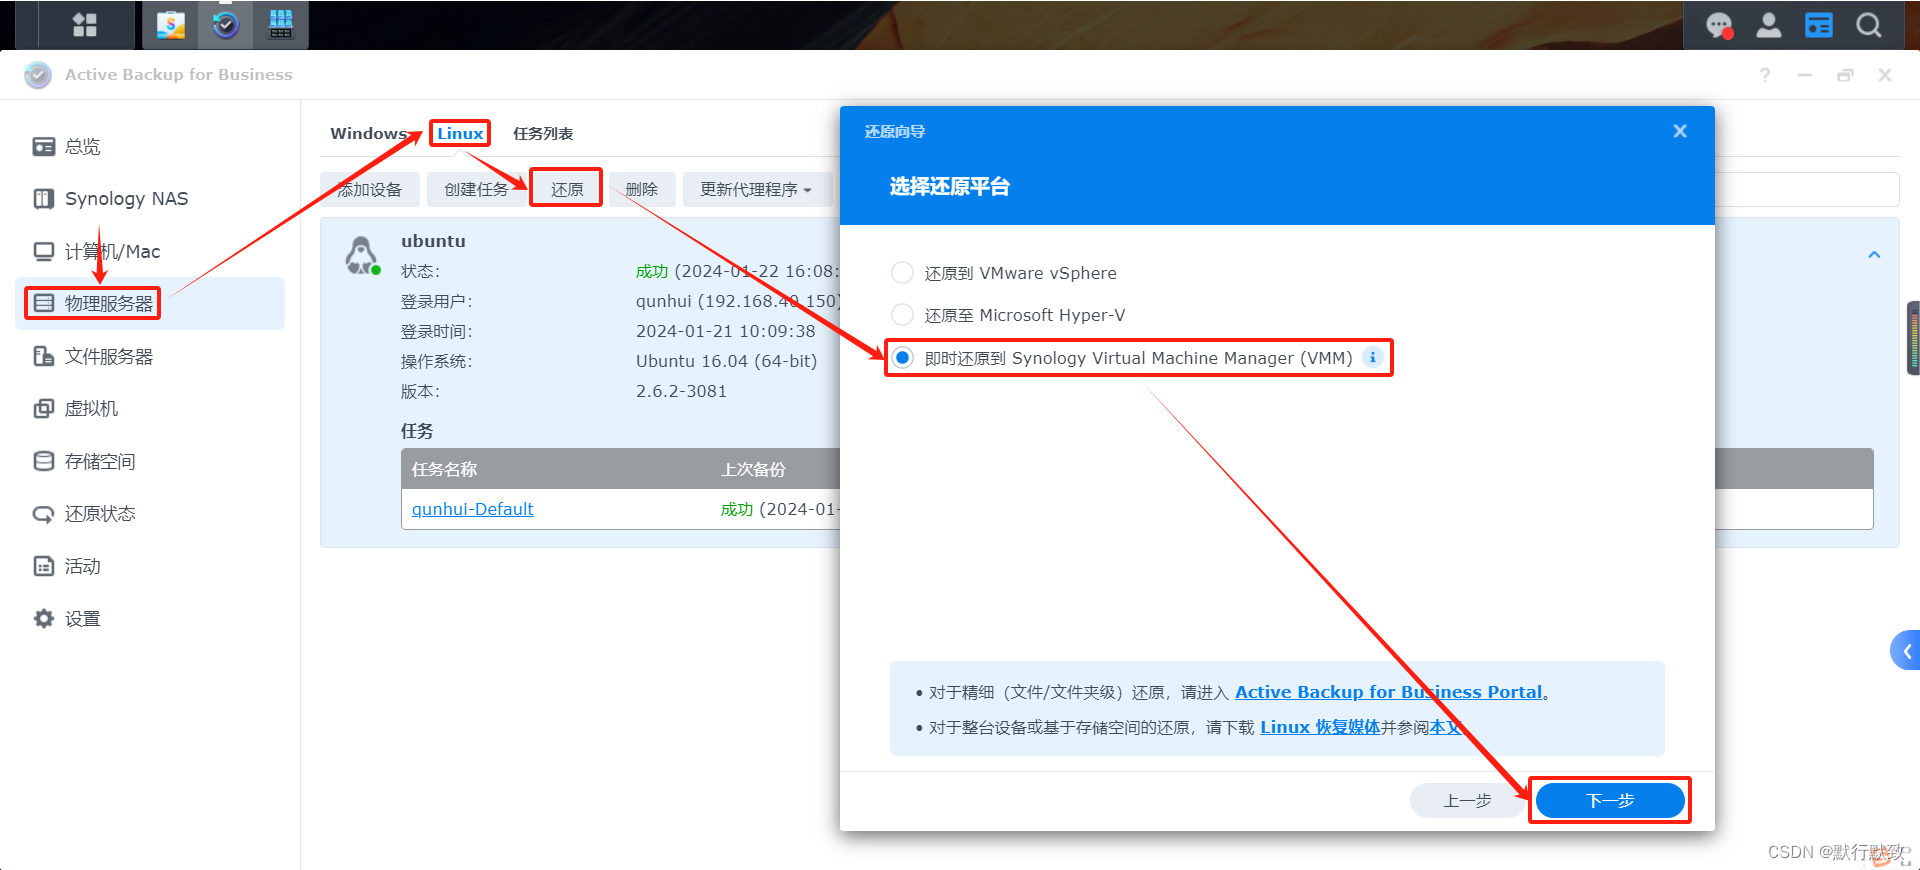1920x870 pixels.
Task: Open the DSM main menu grid icon
Action: [85, 25]
